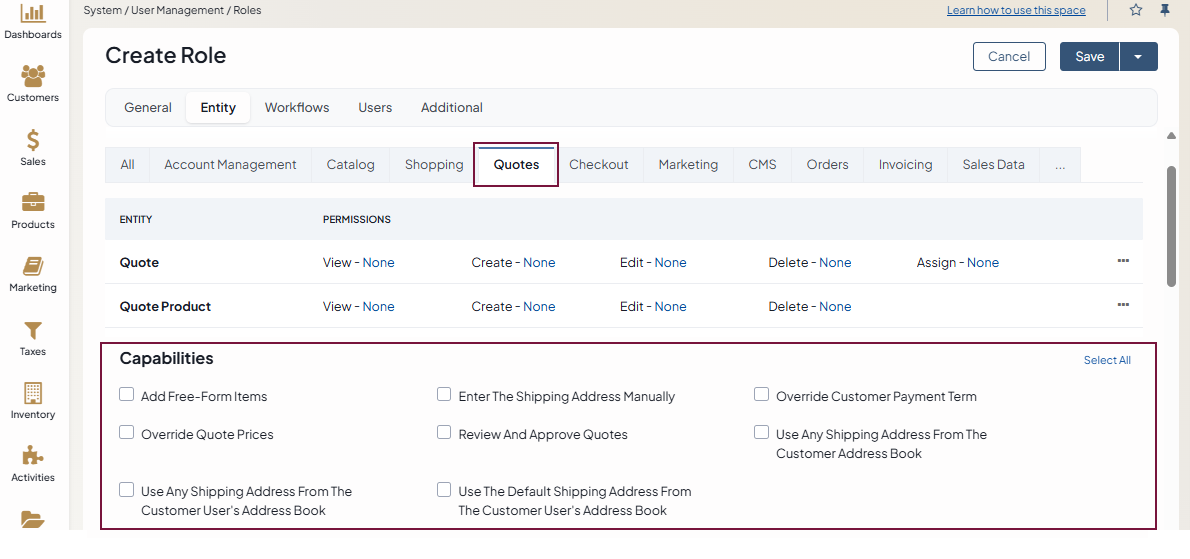Click the vertical page scrollbar
Image resolution: width=1190 pixels, height=559 pixels.
[1171, 225]
